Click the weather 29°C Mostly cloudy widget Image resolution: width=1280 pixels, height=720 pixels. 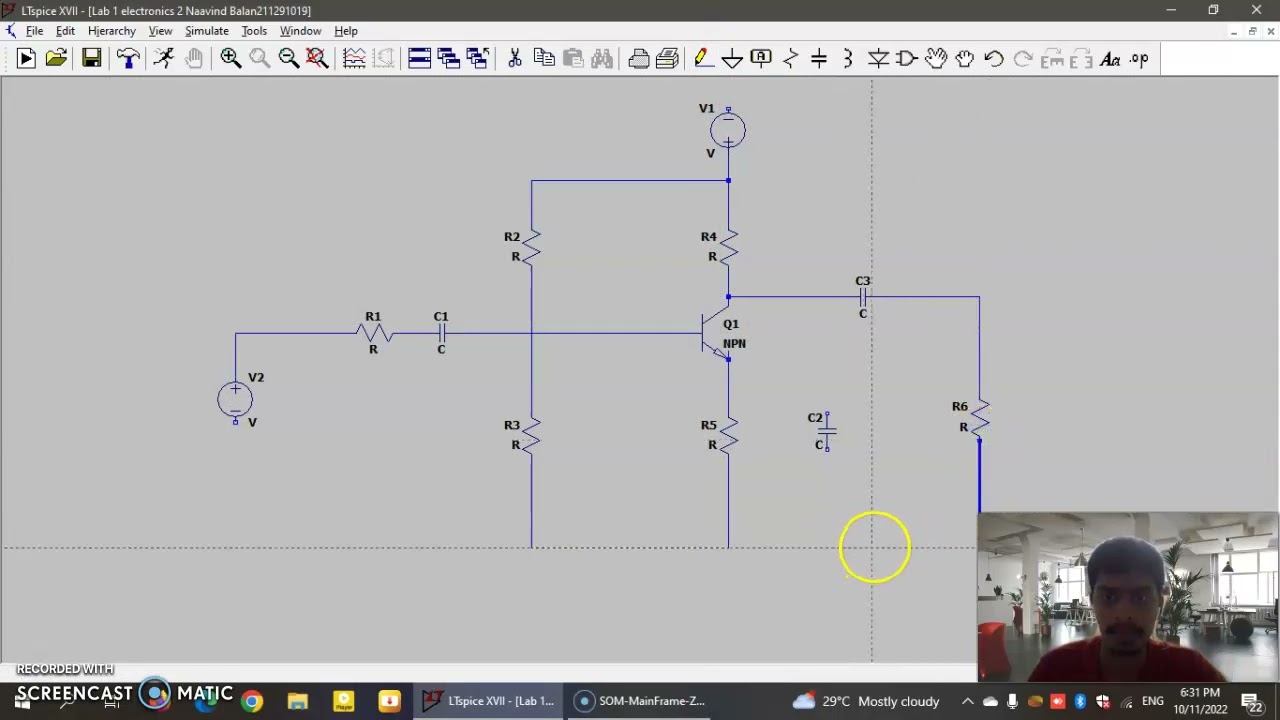tap(866, 701)
